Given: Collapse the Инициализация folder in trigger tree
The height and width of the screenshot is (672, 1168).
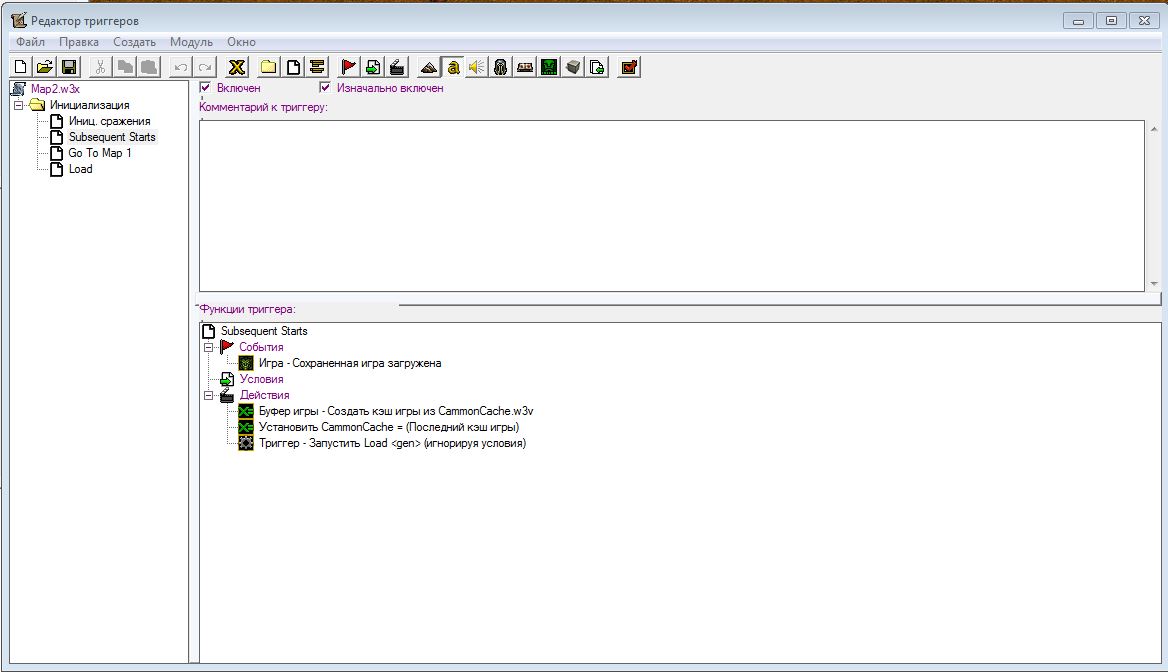Looking at the screenshot, I should (19, 105).
